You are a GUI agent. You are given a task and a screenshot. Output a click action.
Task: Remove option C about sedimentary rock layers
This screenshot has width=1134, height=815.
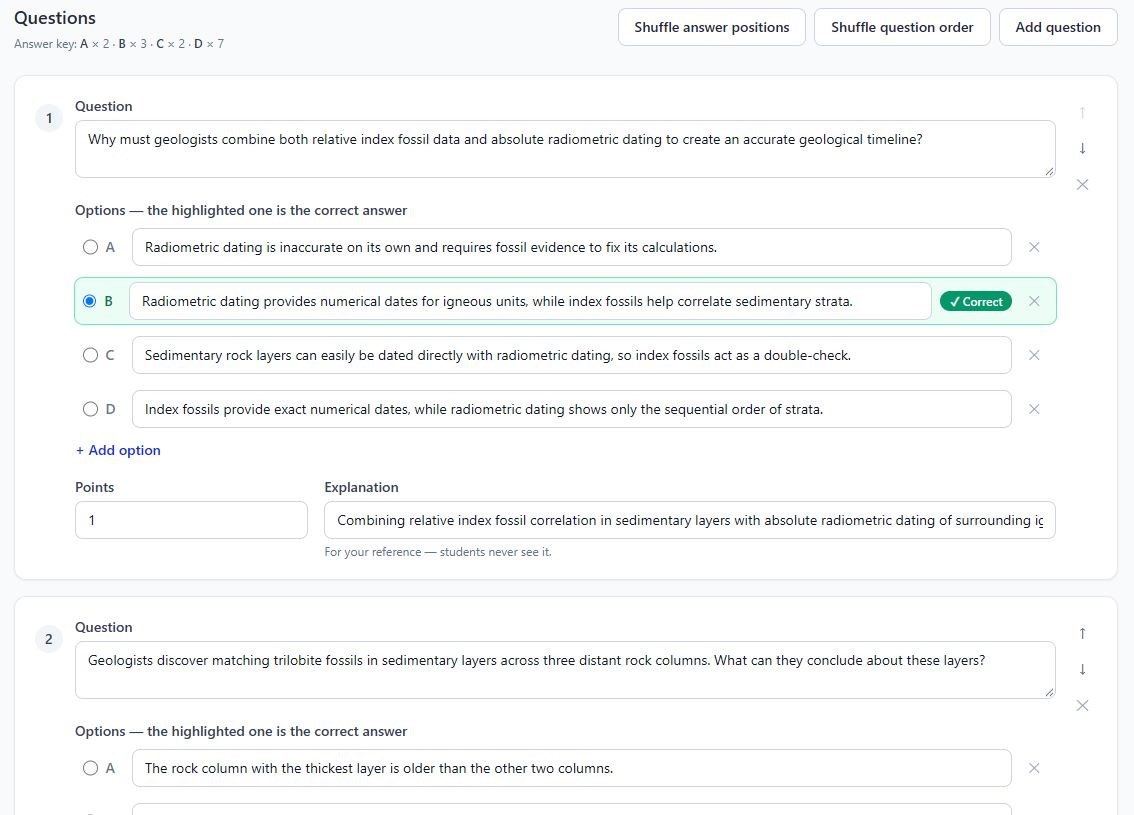(1034, 355)
